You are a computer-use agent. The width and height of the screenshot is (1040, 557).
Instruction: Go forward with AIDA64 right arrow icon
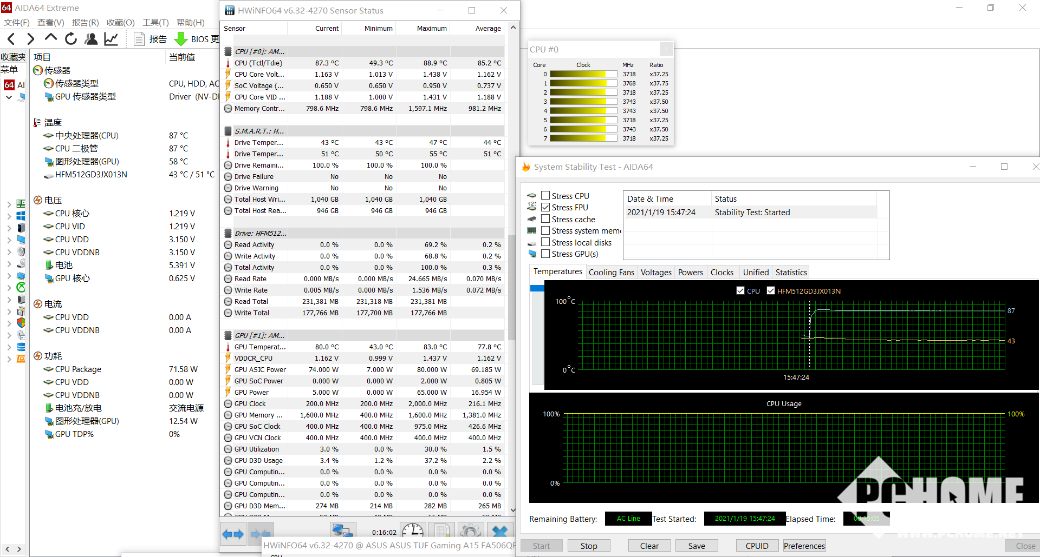(x=31, y=39)
